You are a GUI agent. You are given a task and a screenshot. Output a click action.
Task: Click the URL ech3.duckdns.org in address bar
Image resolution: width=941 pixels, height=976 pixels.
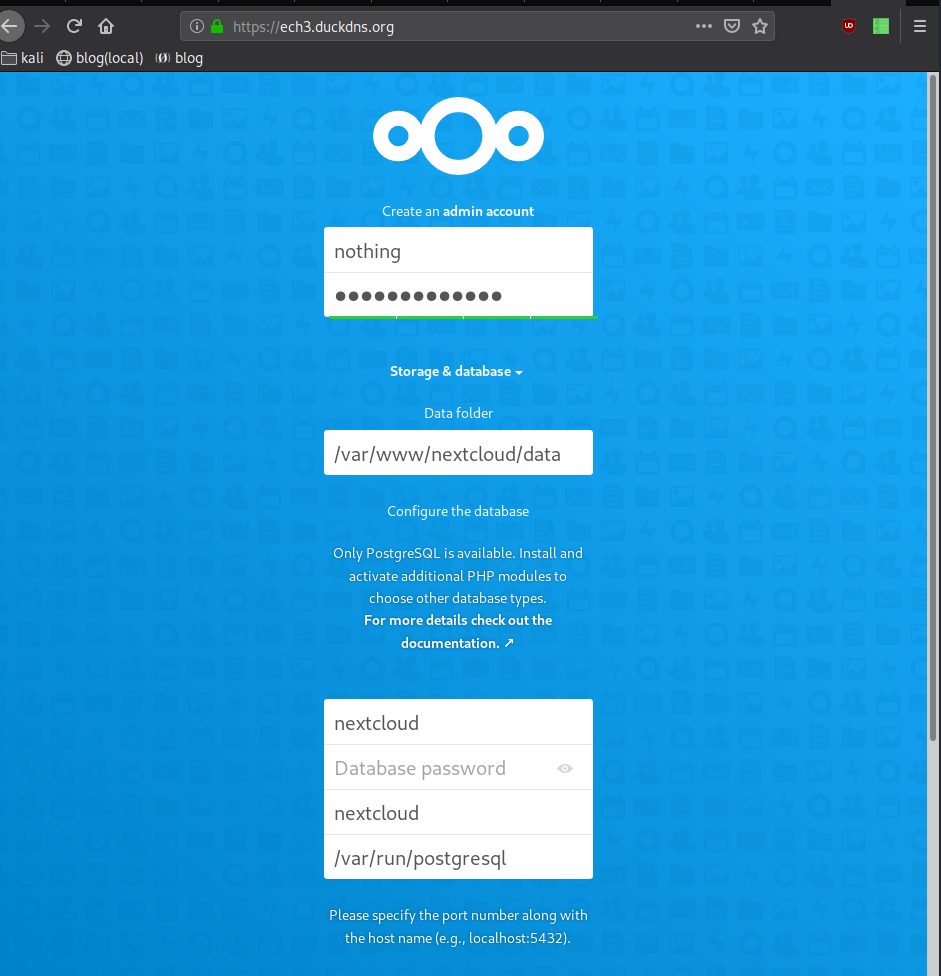(313, 27)
